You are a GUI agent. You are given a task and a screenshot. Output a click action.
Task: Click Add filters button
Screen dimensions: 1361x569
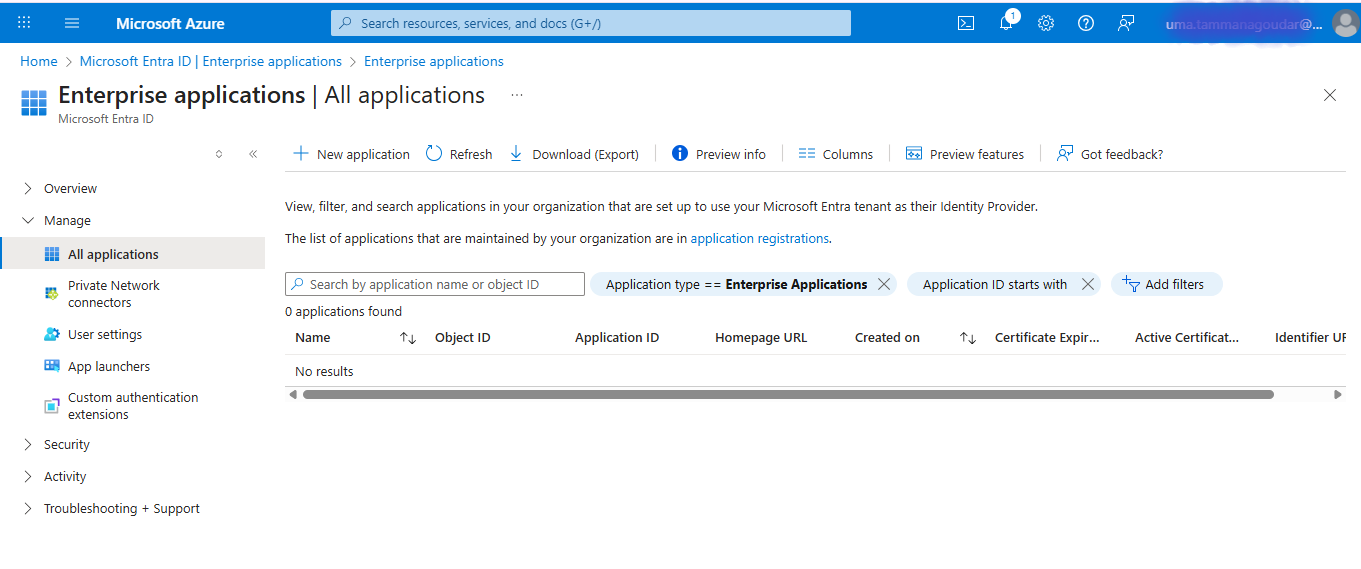[1167, 284]
